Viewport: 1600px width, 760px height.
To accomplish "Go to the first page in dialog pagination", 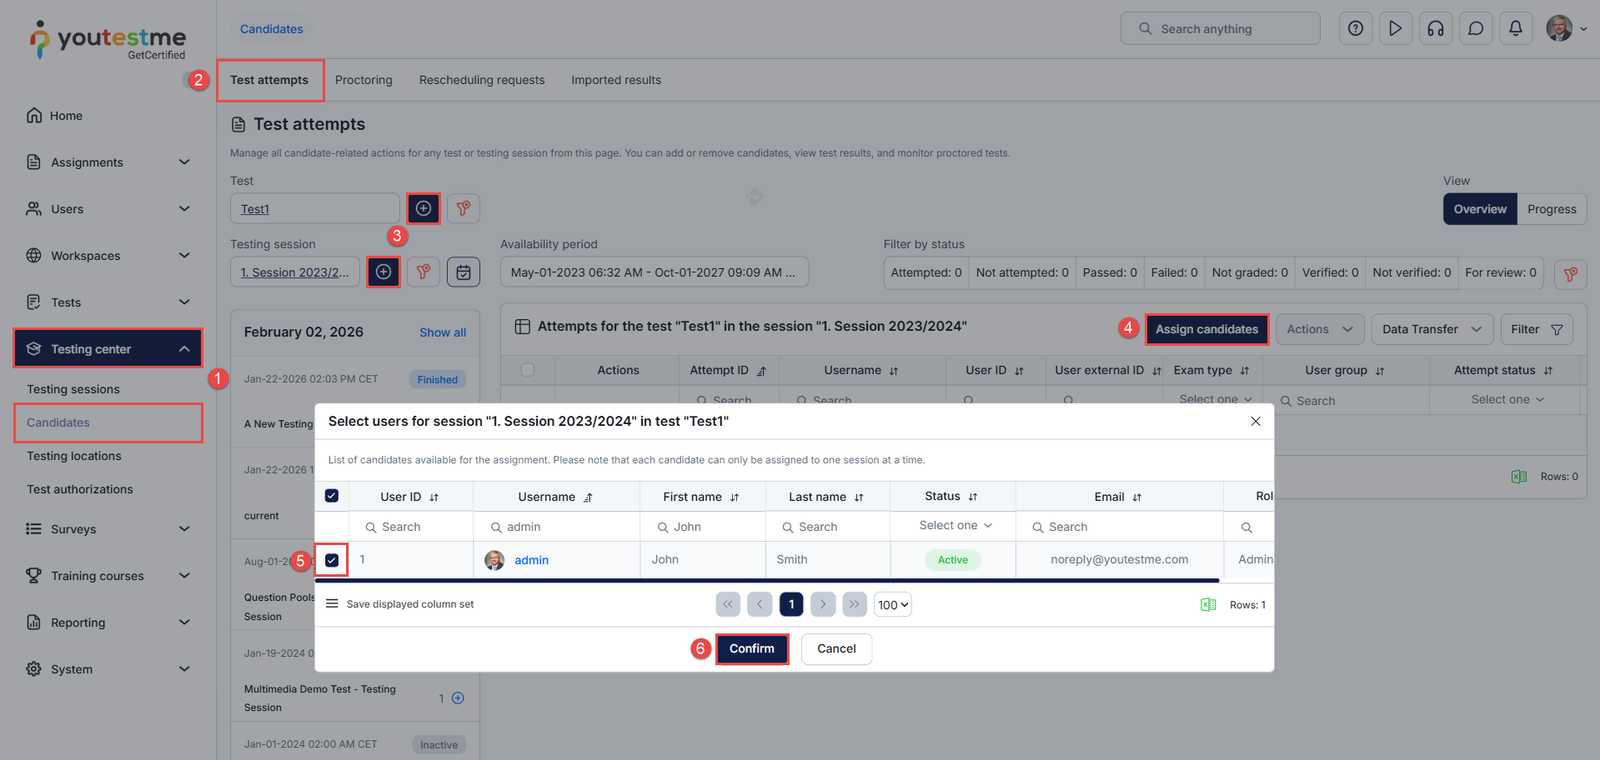I will pyautogui.click(x=728, y=604).
